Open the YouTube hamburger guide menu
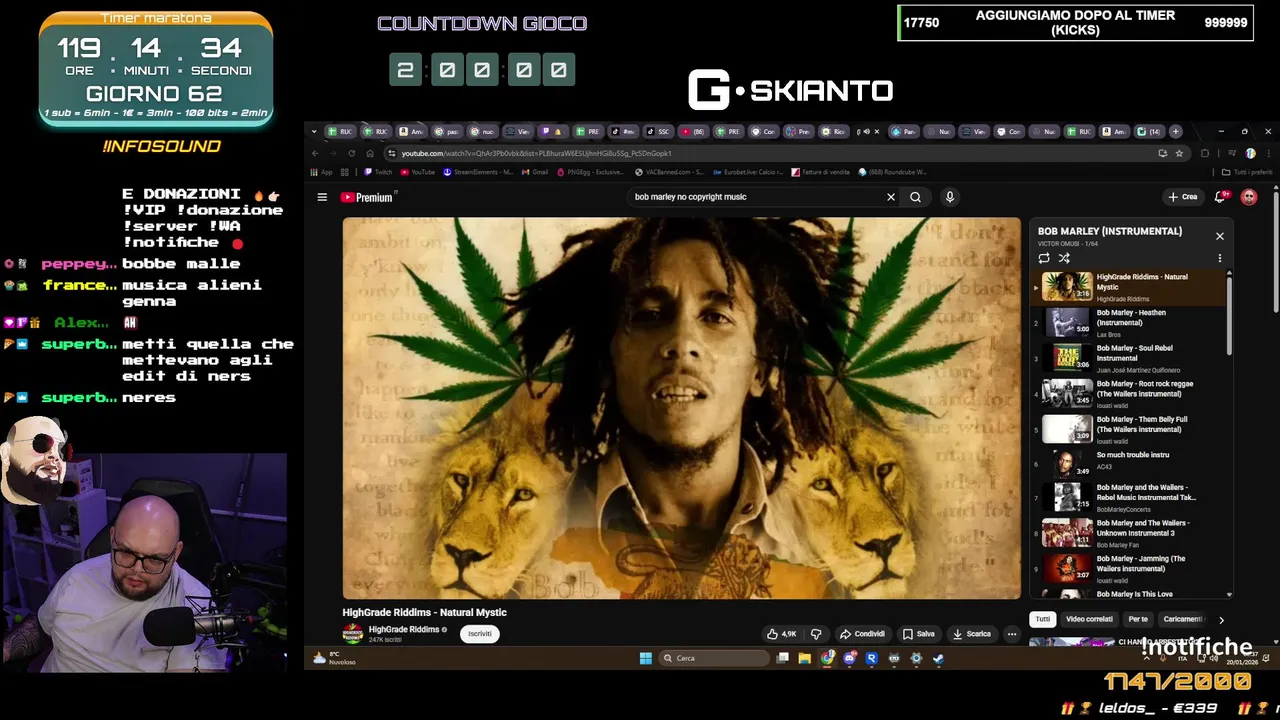Viewport: 1280px width, 720px height. point(322,197)
